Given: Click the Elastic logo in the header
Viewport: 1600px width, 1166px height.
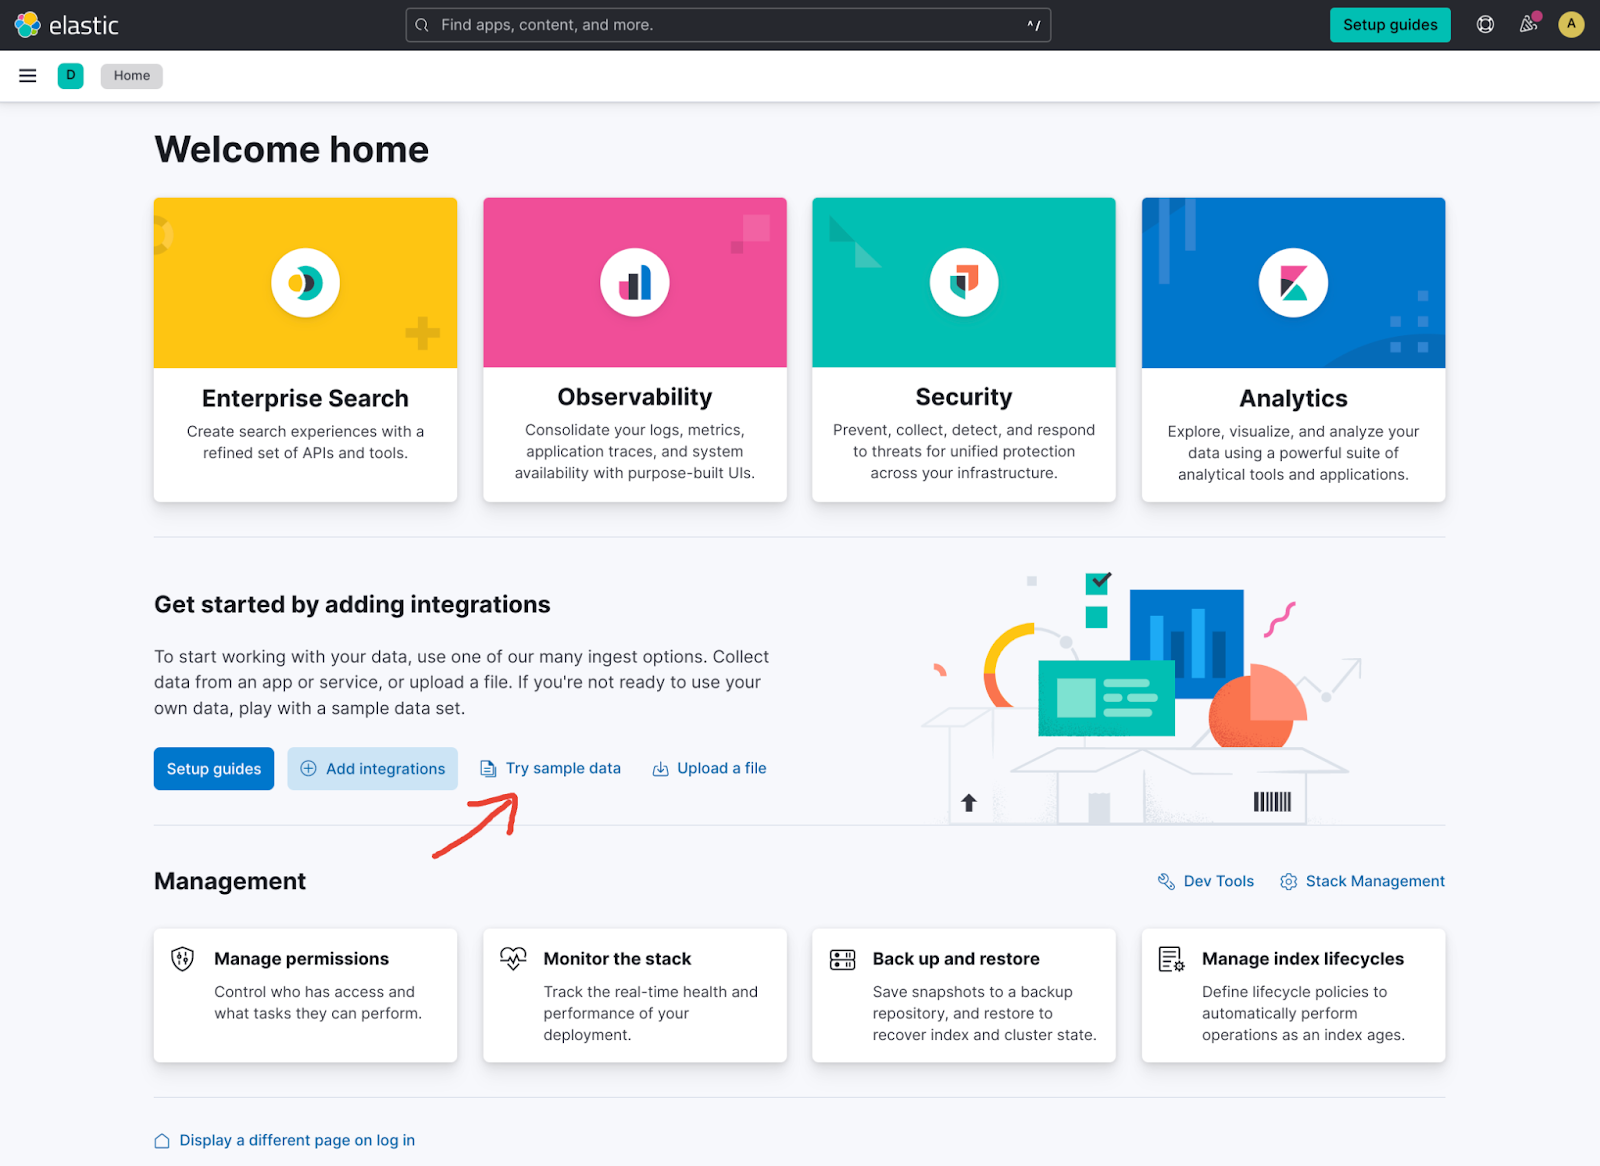Looking at the screenshot, I should pyautogui.click(x=67, y=25).
